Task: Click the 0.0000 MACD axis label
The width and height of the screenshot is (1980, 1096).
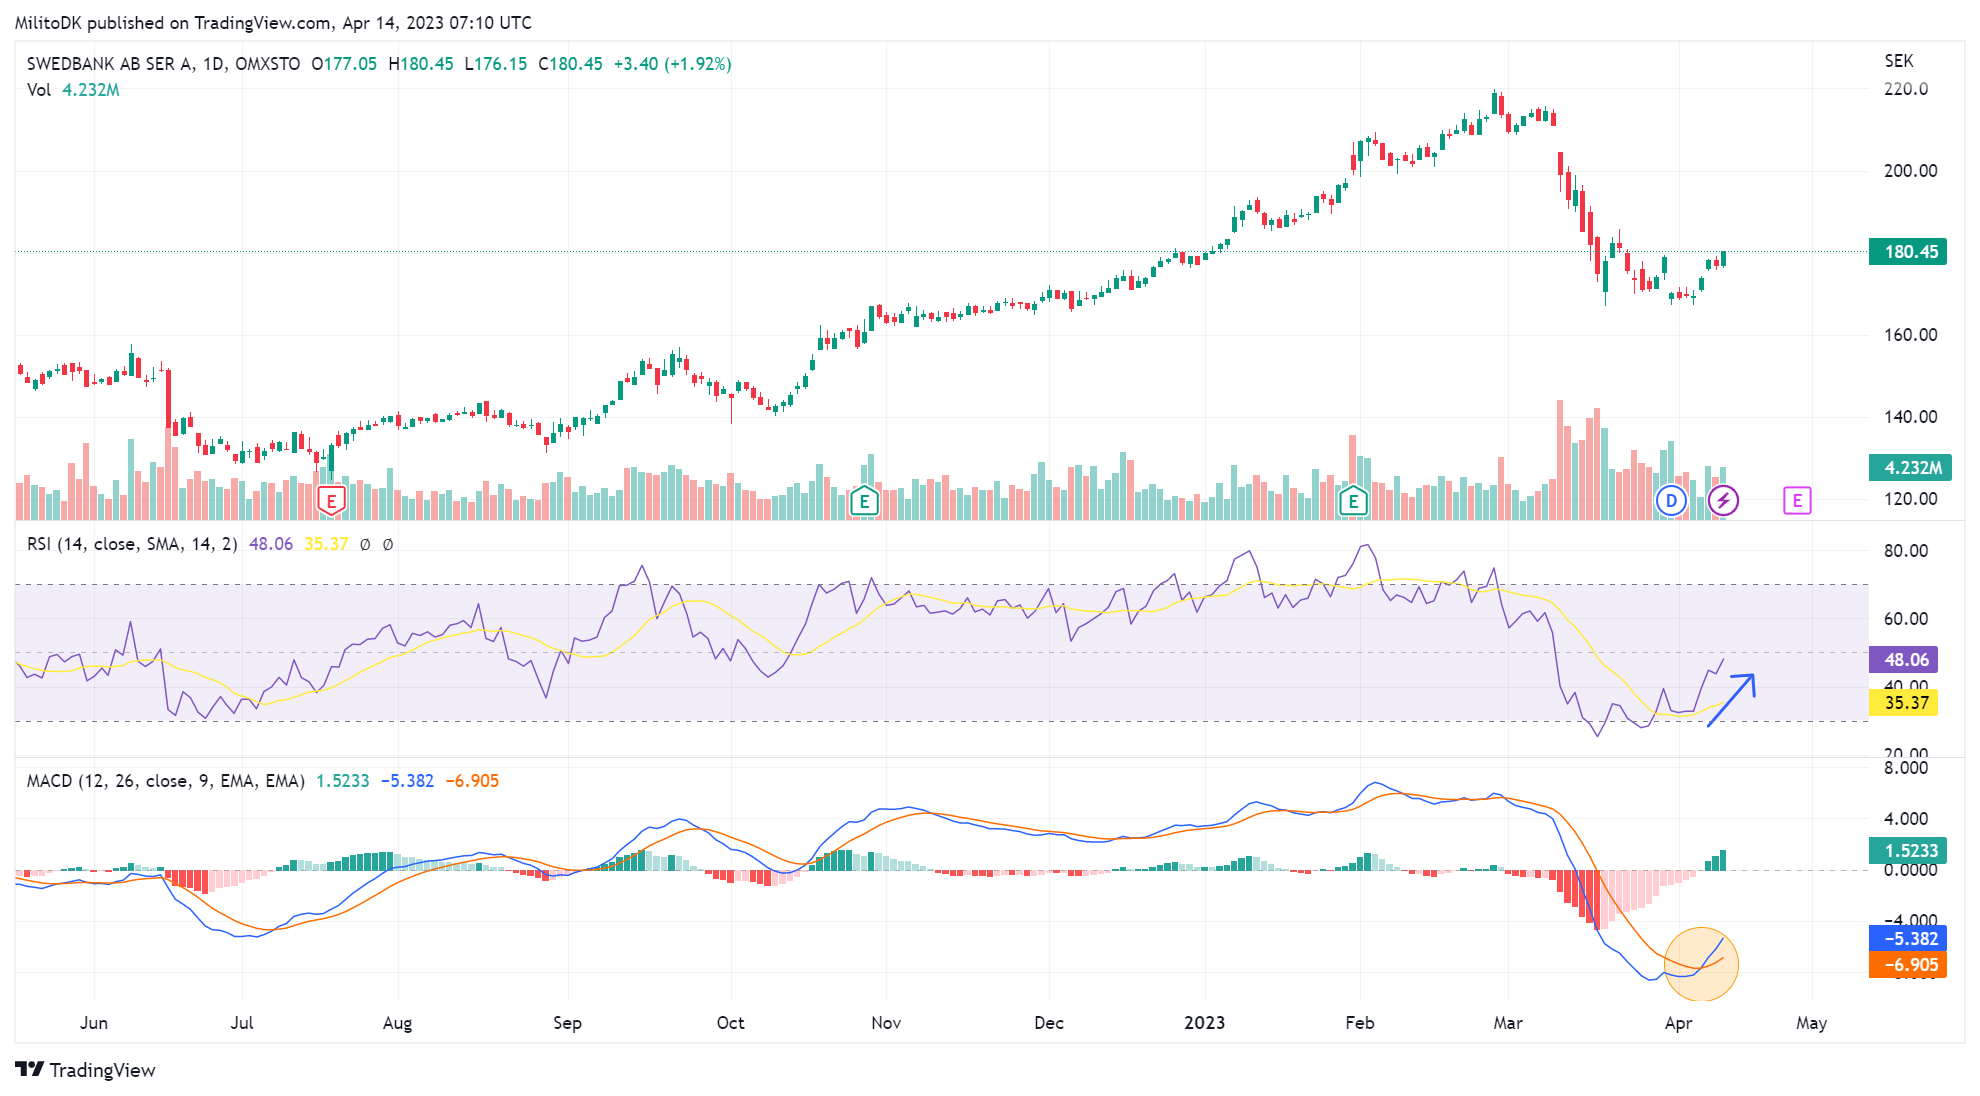Action: 1911,870
